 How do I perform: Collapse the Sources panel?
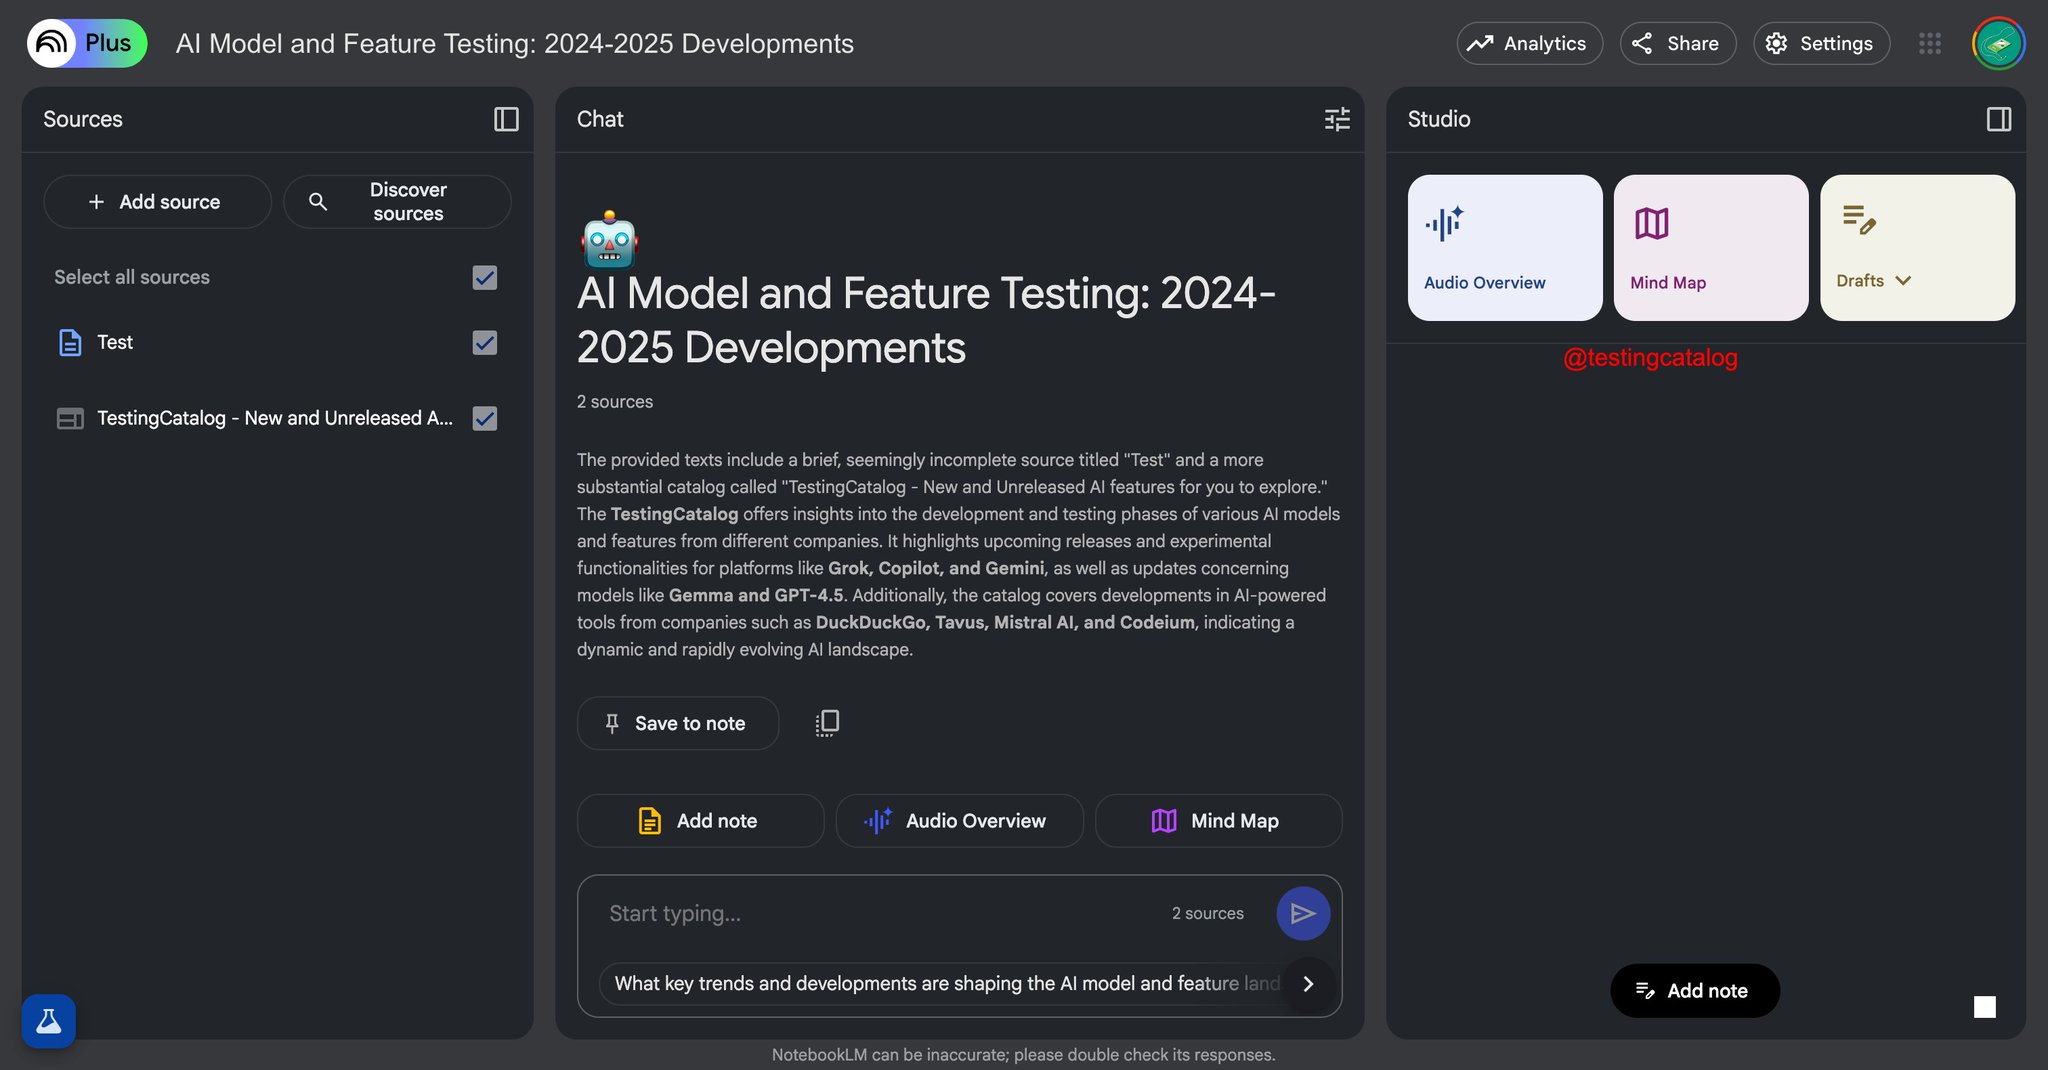(506, 119)
